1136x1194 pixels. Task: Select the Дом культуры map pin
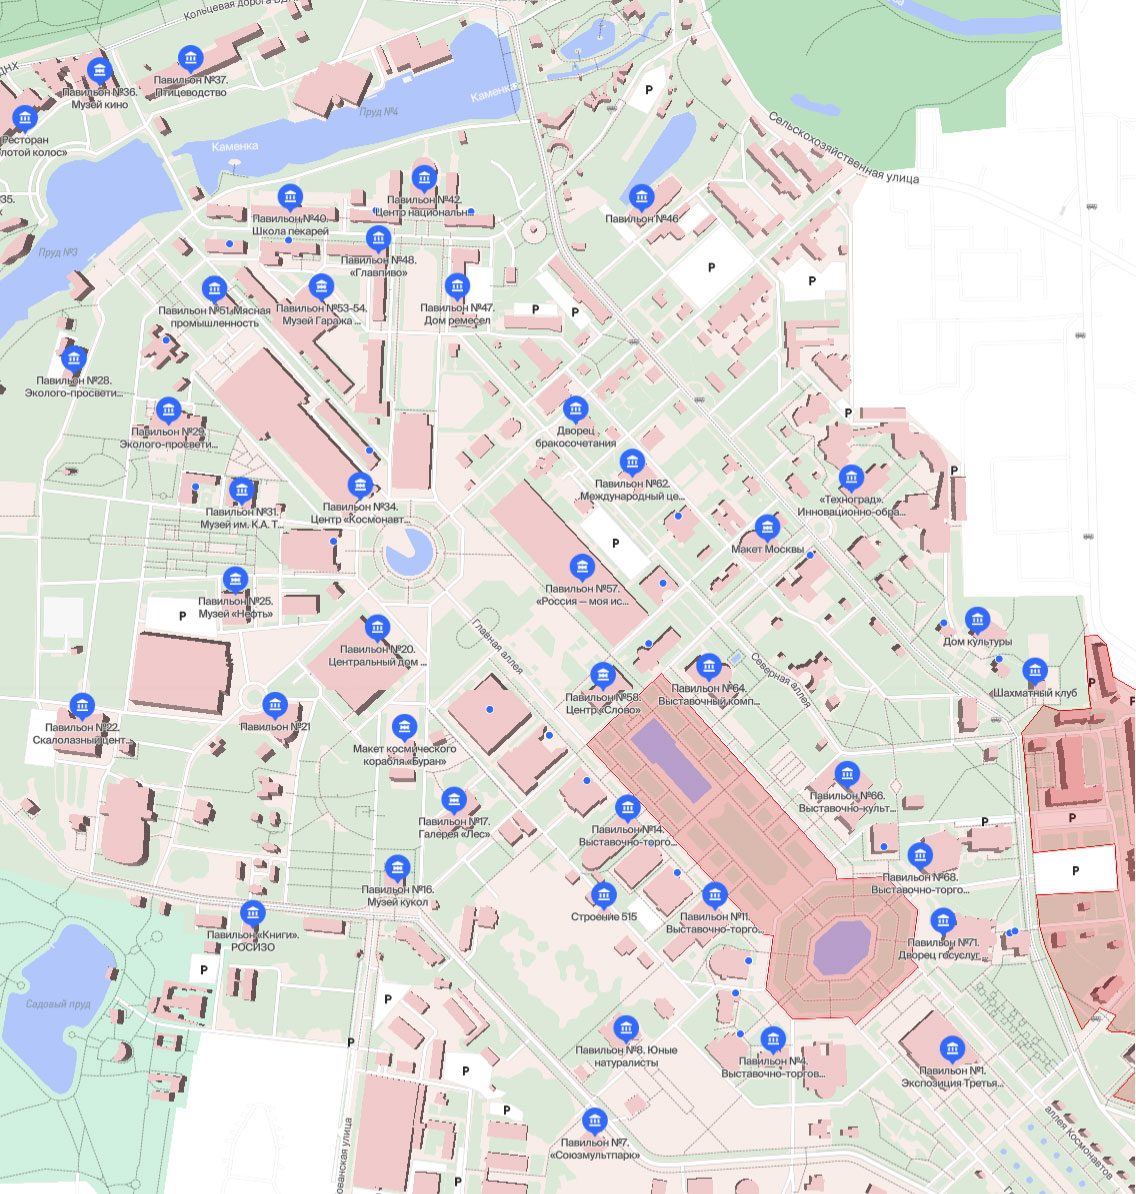977,620
